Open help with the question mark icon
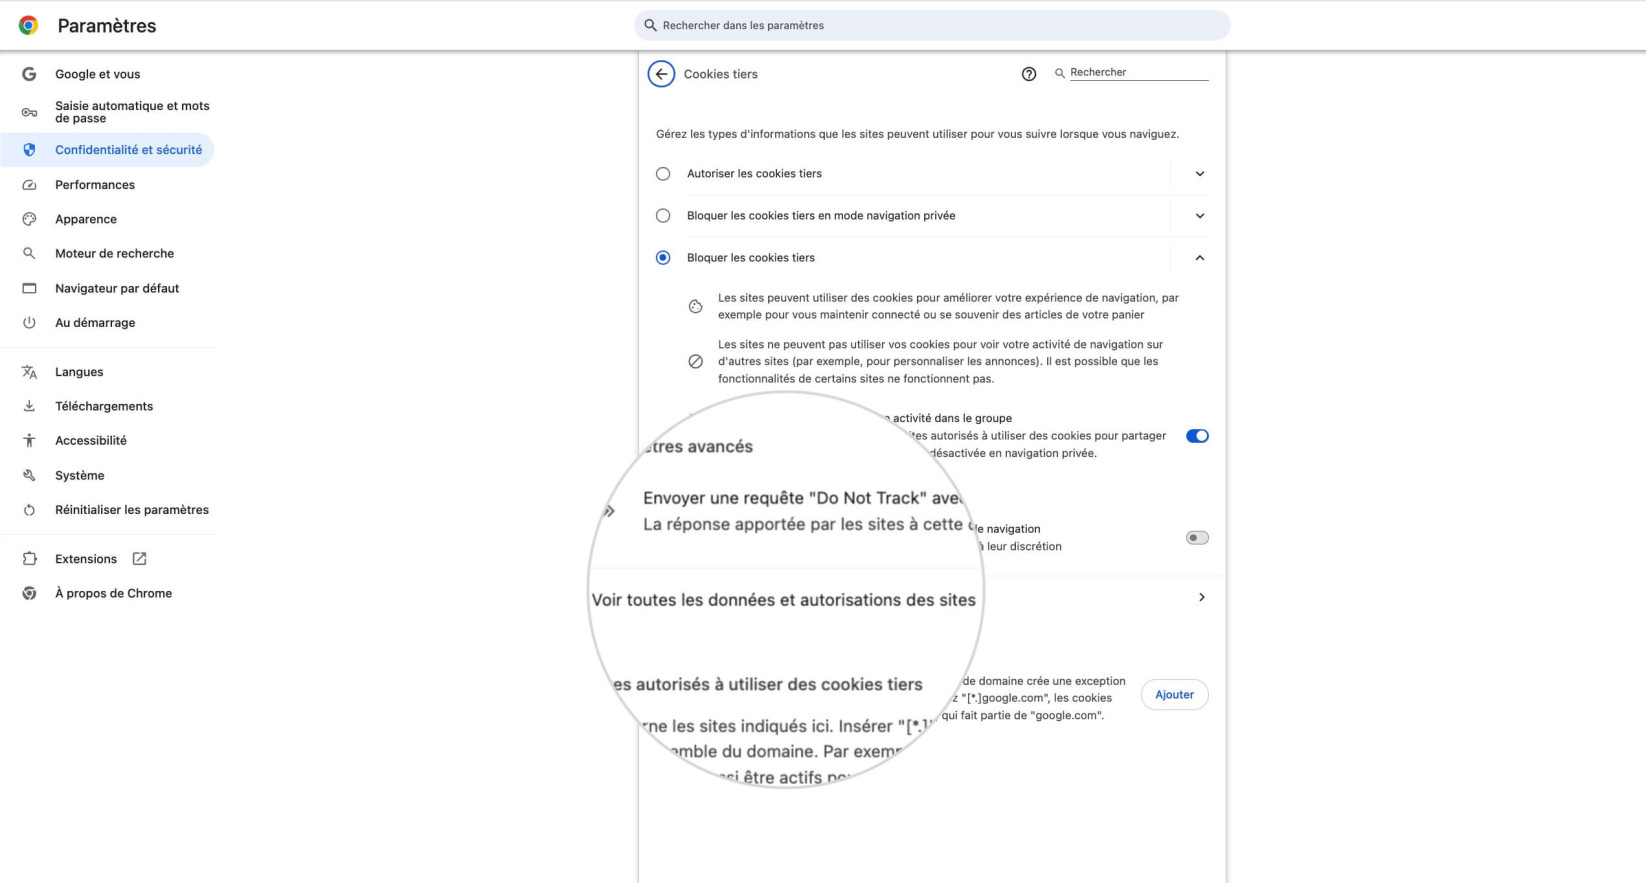Viewport: 1646px width, 883px height. (1028, 74)
